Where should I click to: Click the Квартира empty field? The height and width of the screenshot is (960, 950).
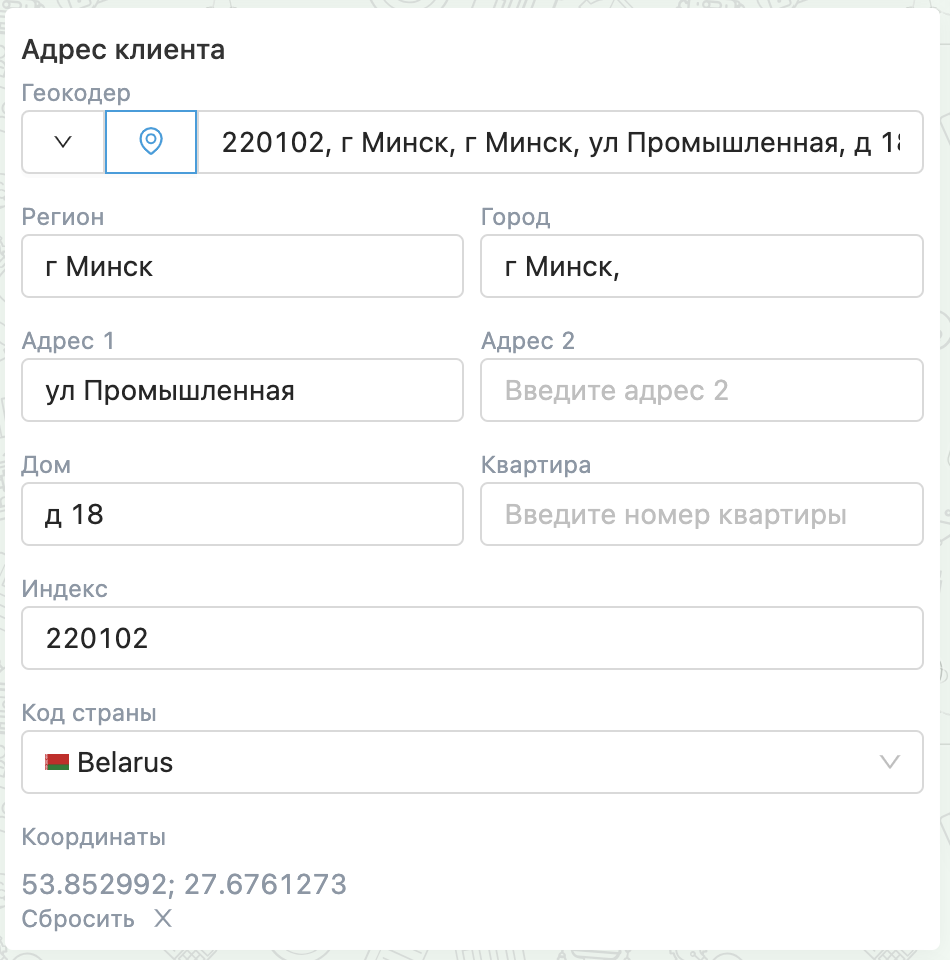point(701,514)
